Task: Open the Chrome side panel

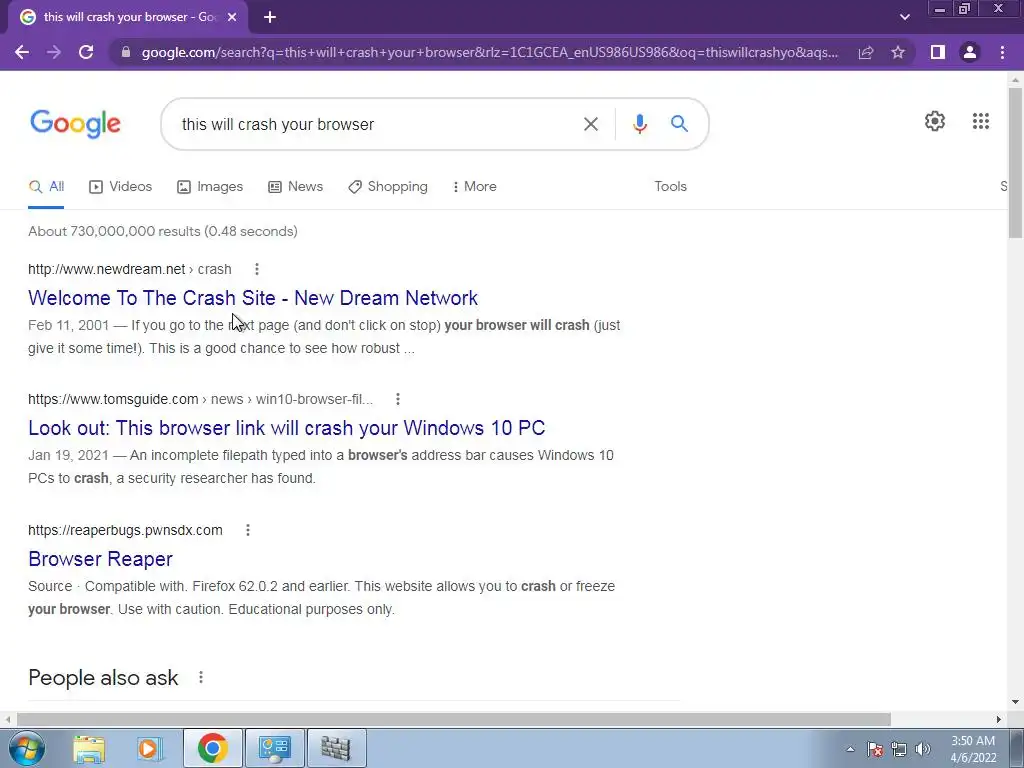Action: [938, 52]
